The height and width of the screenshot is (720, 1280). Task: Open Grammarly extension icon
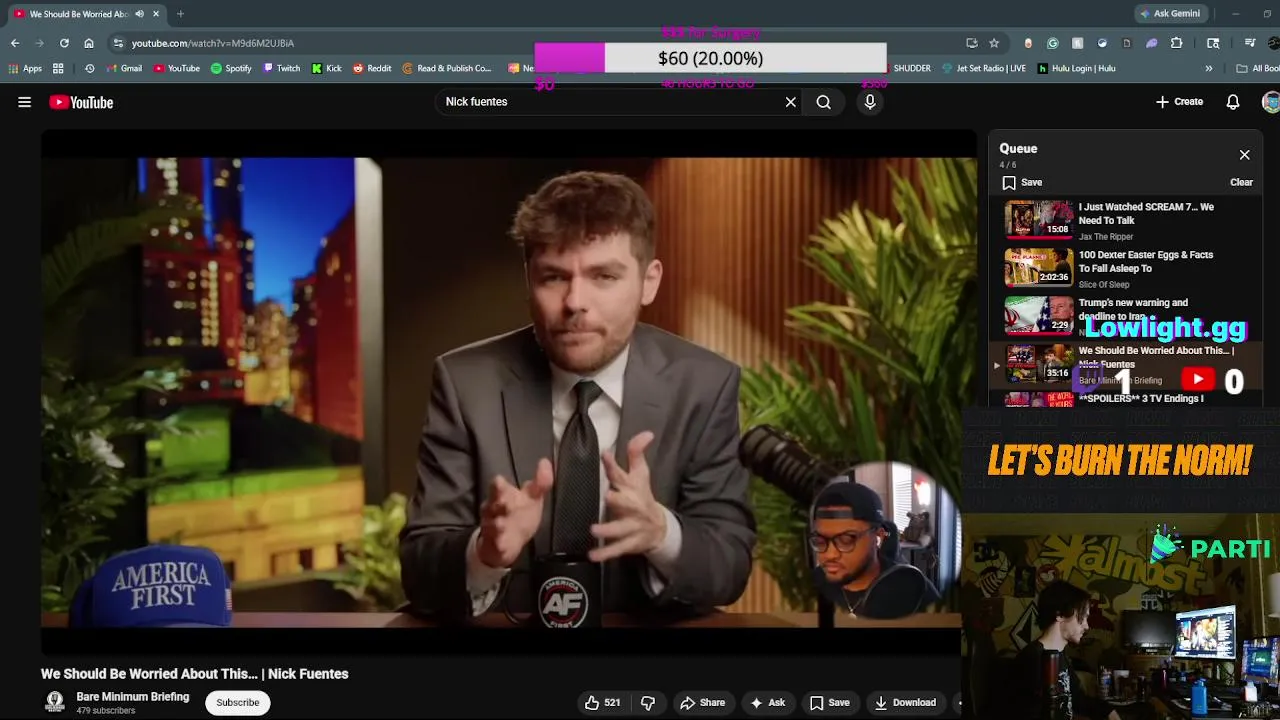(1053, 43)
